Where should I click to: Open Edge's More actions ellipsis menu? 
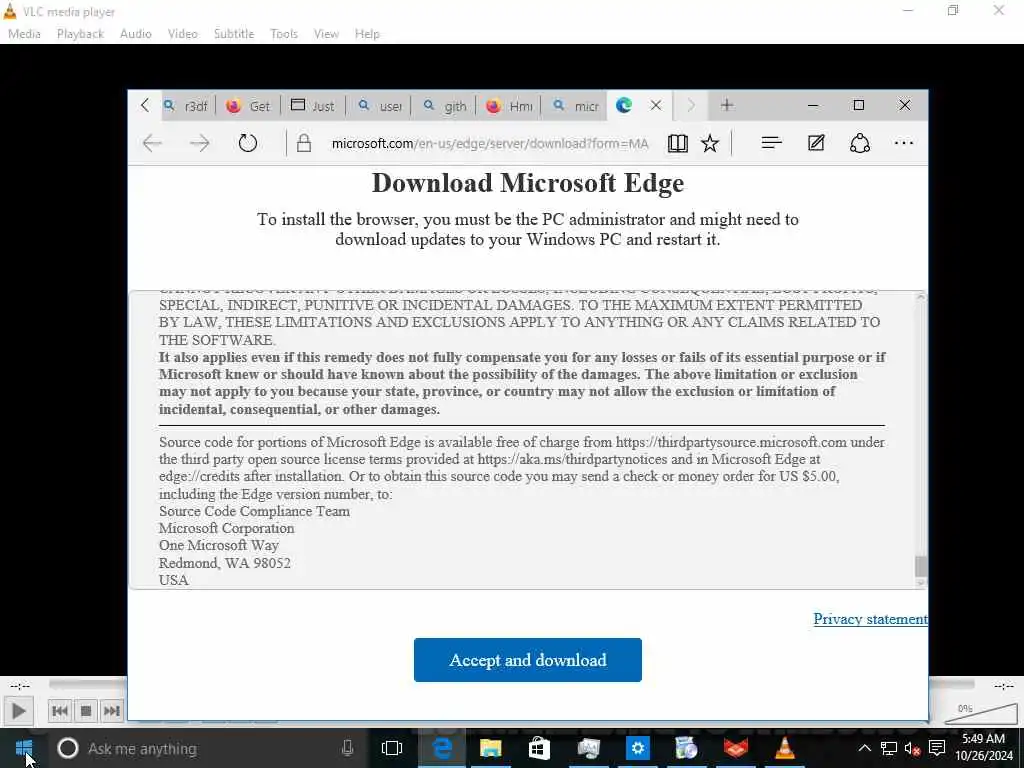904,143
